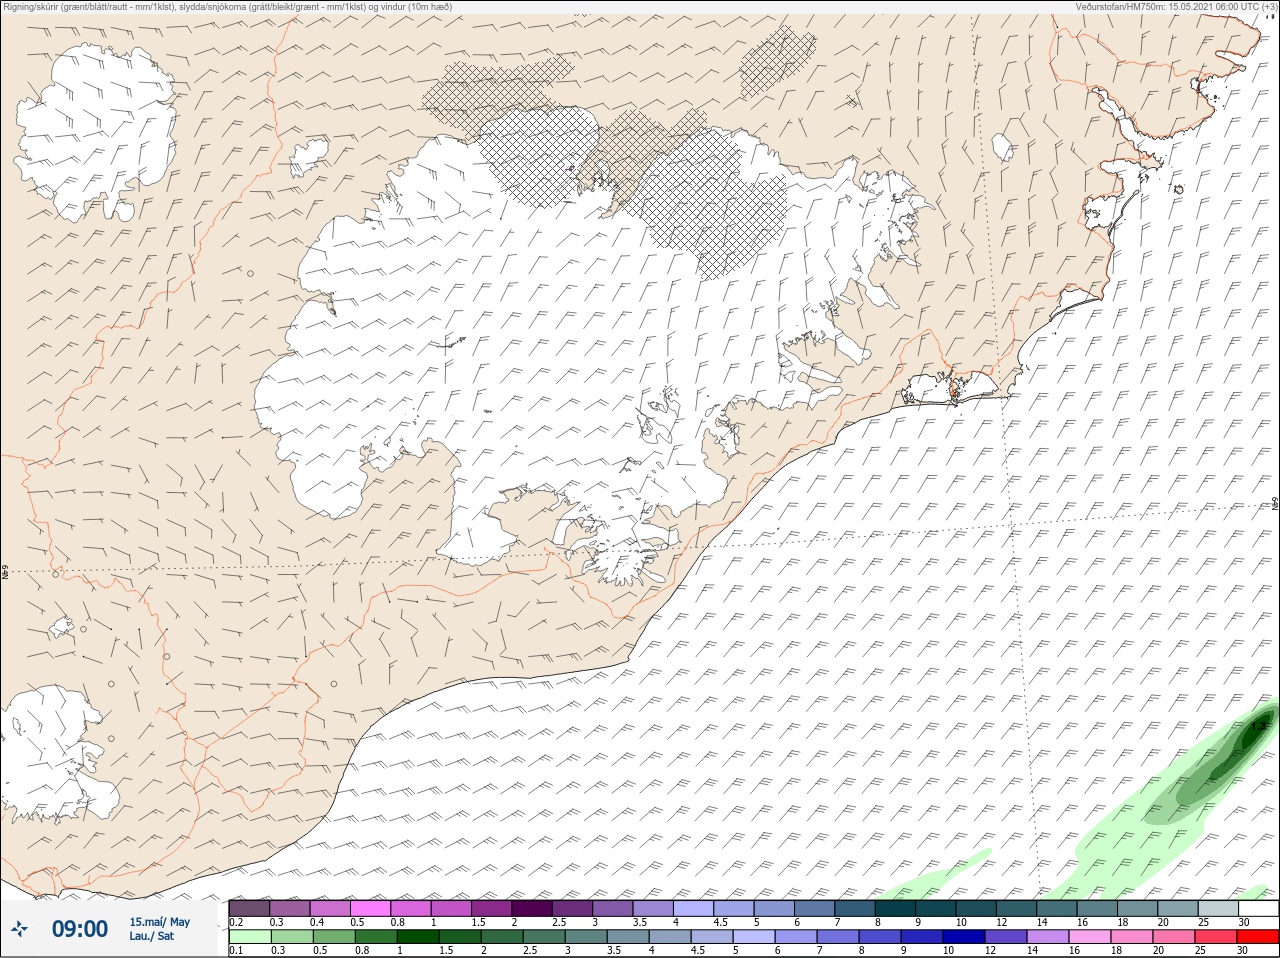Click the light pink bottom swatch labelled 18

[x=1131, y=937]
